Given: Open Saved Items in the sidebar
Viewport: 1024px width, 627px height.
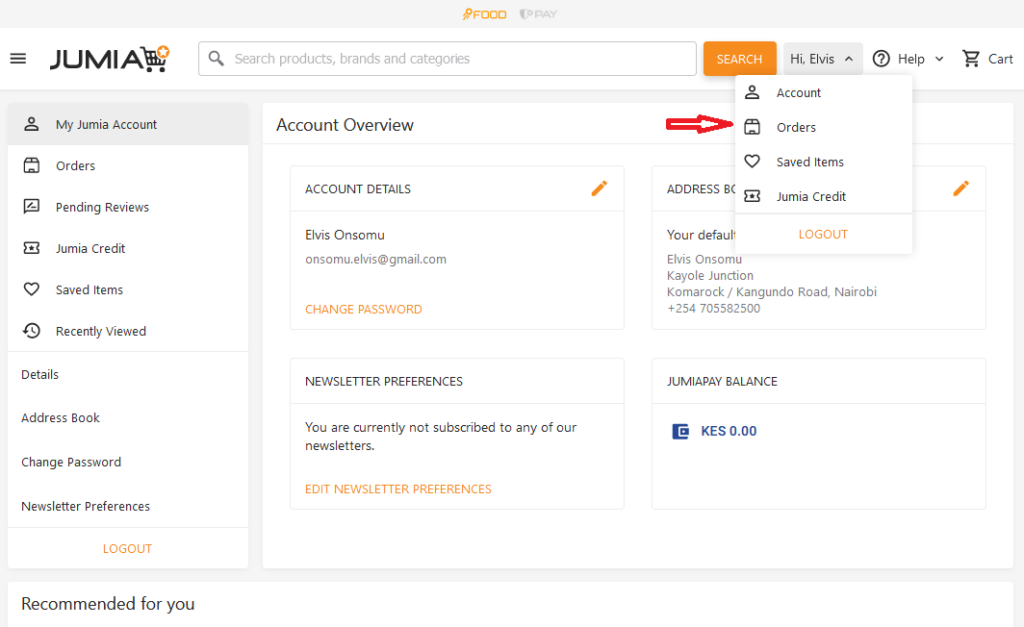Looking at the screenshot, I should (128, 289).
